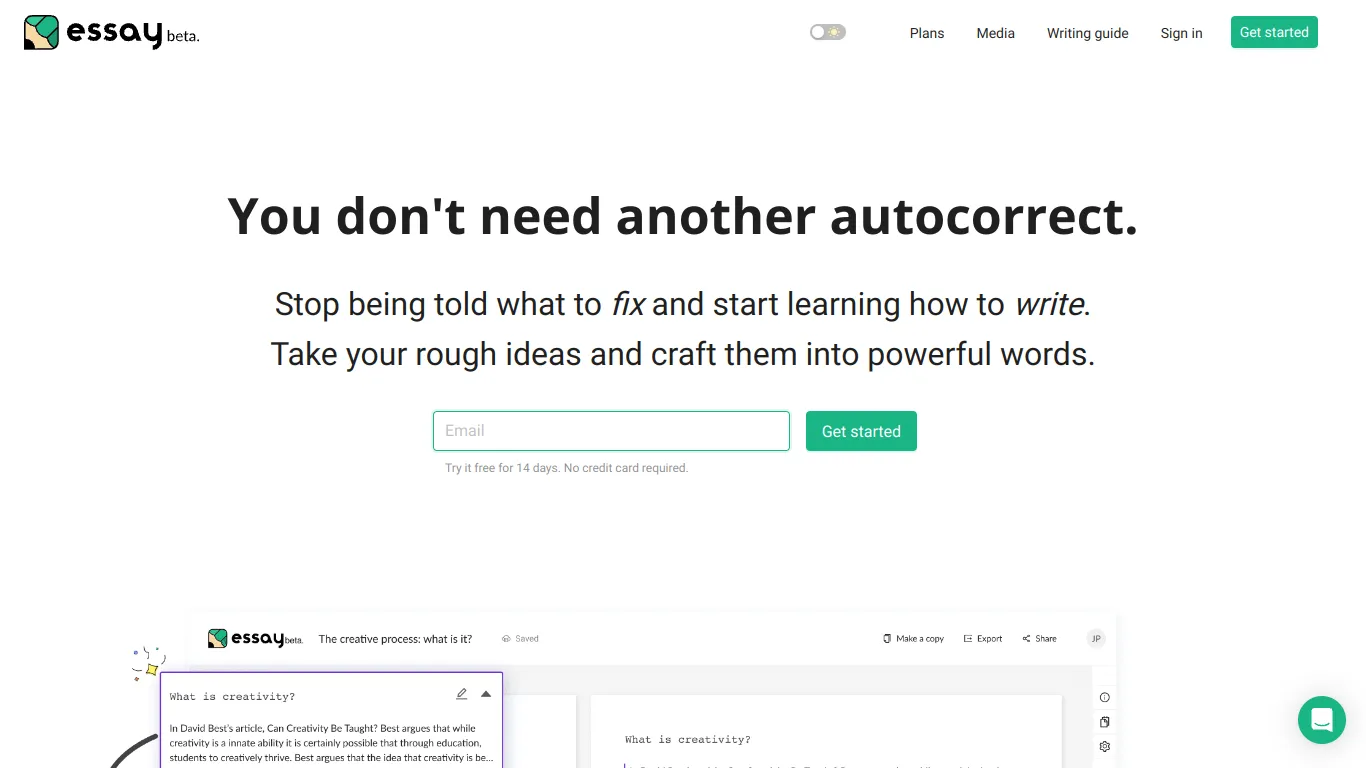
Task: Click Get started in the header
Action: [x=1274, y=32]
